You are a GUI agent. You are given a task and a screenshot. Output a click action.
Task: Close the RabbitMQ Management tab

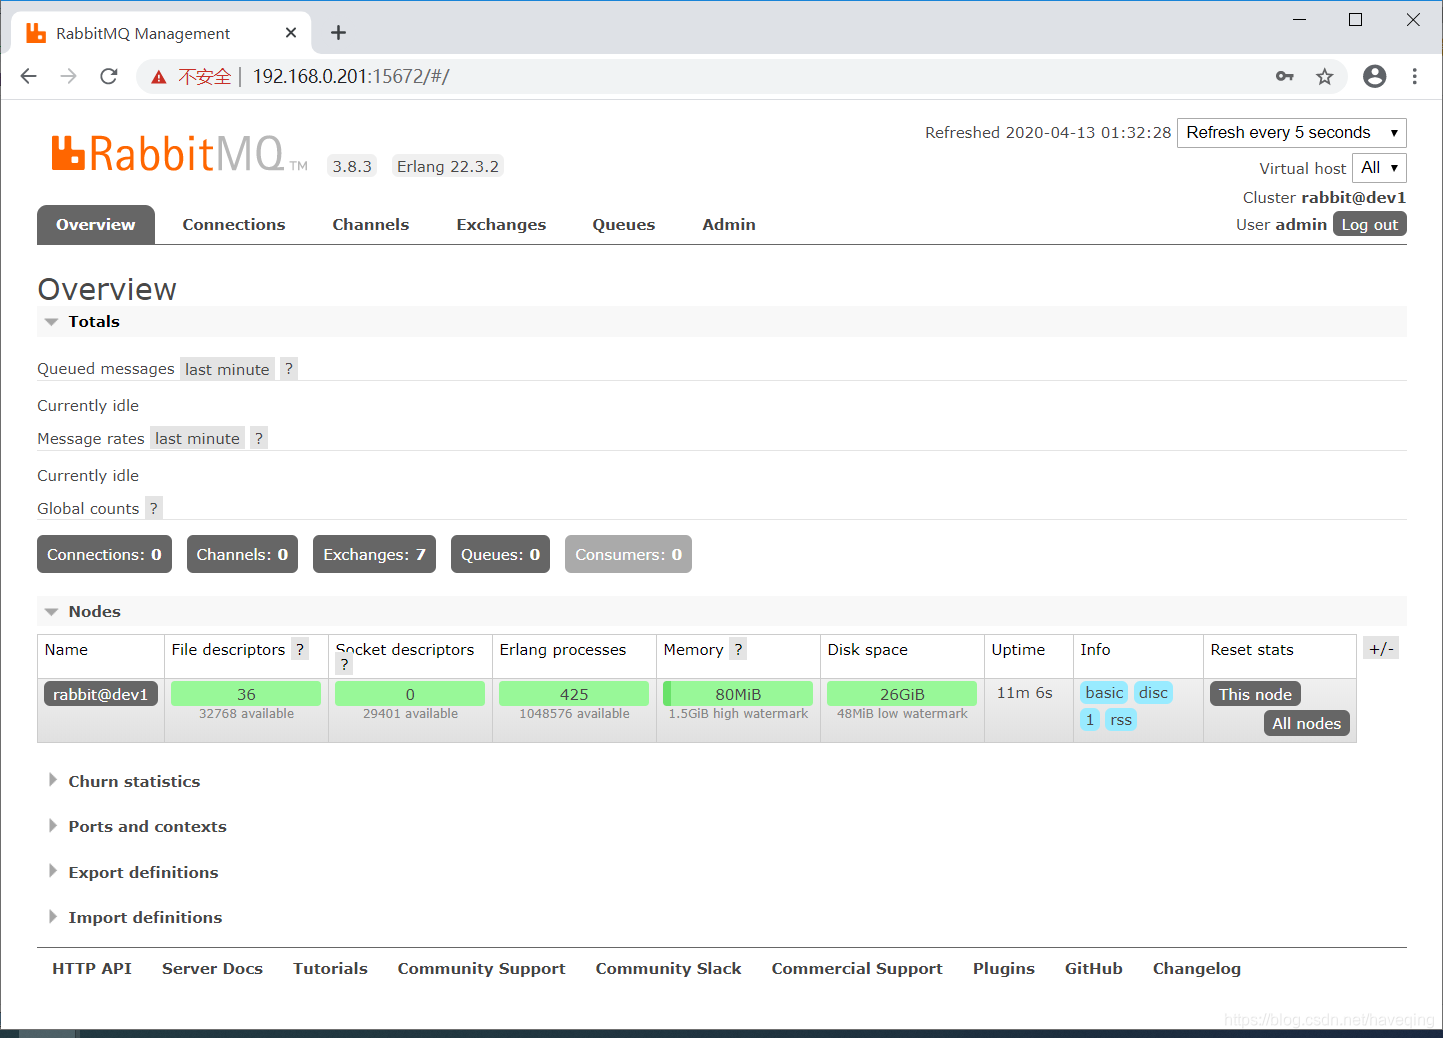pos(291,33)
